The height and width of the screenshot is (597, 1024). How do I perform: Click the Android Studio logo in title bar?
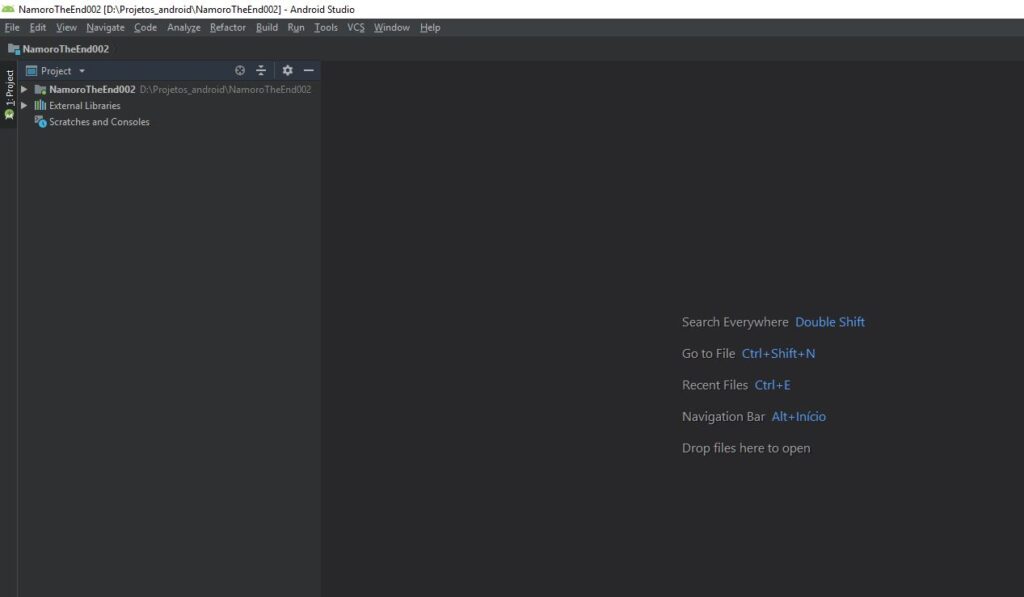pyautogui.click(x=8, y=9)
